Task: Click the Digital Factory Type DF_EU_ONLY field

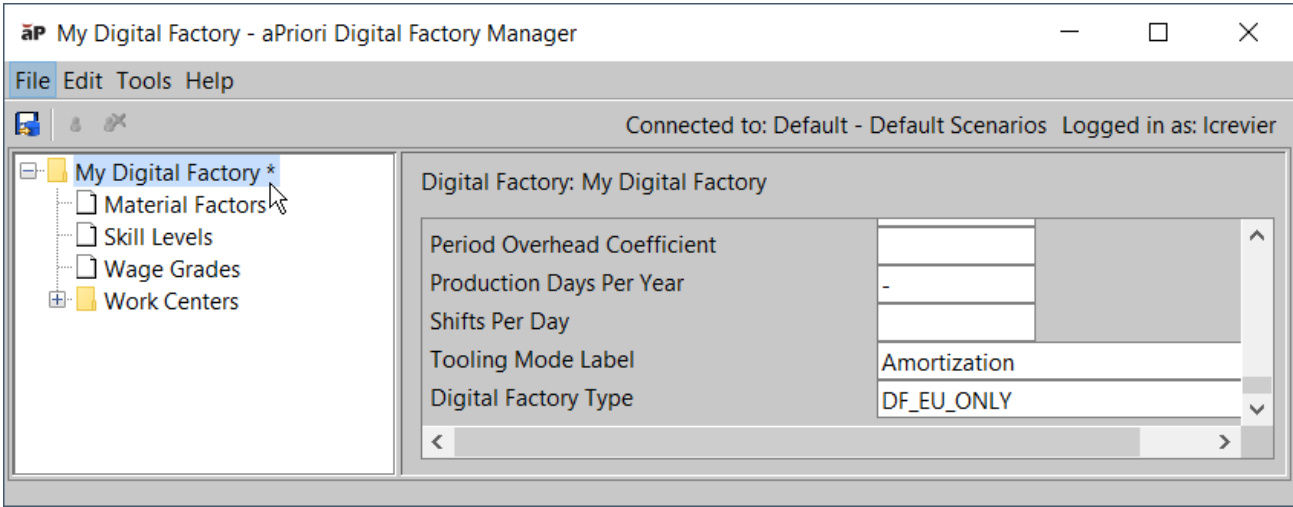Action: (x=1058, y=401)
